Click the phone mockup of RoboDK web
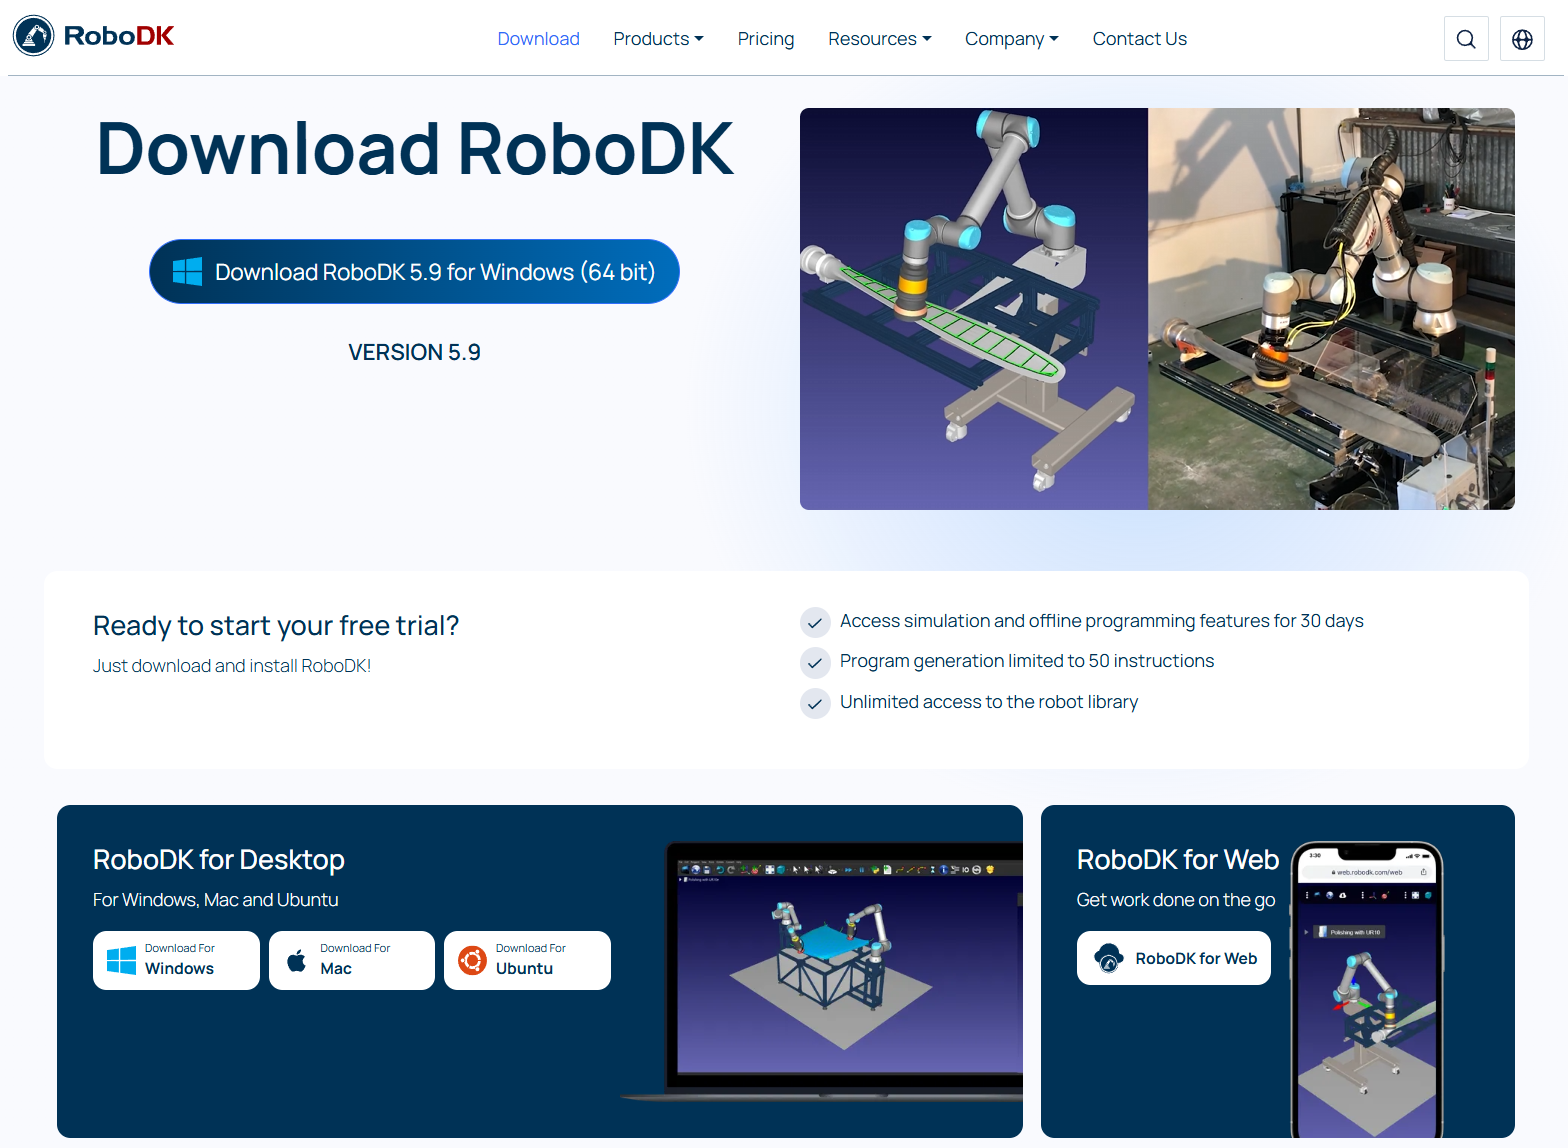 click(x=1366, y=990)
